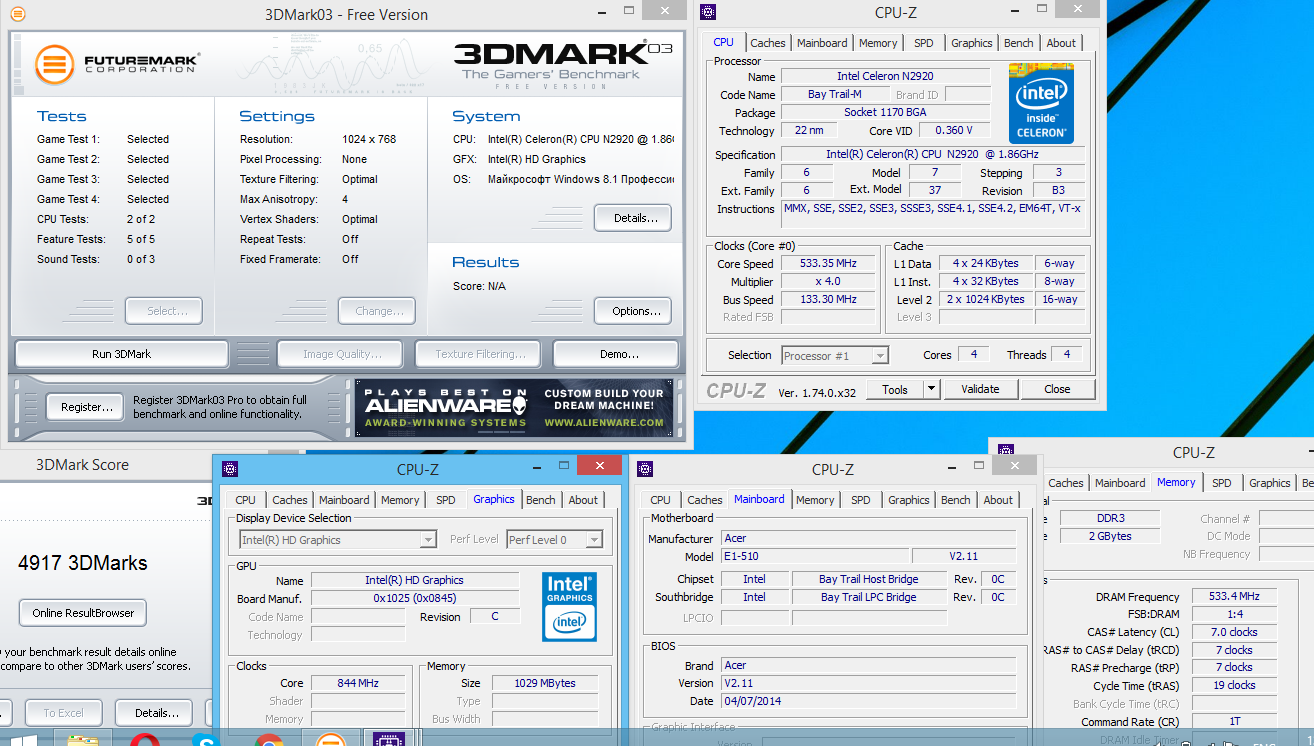Screen dimensions: 1314x746
Task: Open the Online ResultBrowser
Action: (x=83, y=613)
